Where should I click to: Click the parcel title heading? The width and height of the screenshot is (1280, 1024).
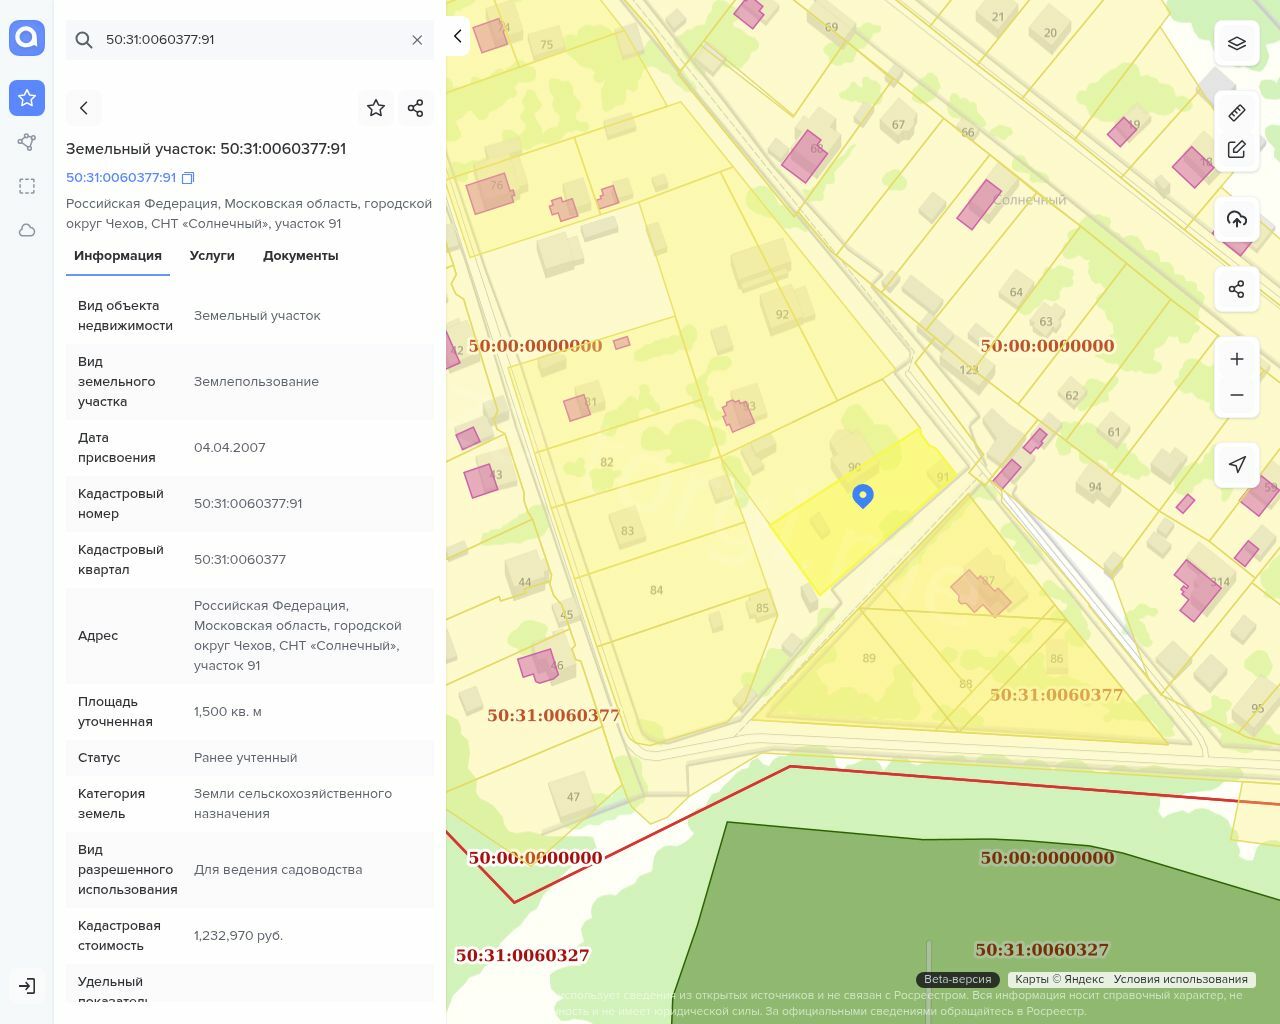coord(206,149)
